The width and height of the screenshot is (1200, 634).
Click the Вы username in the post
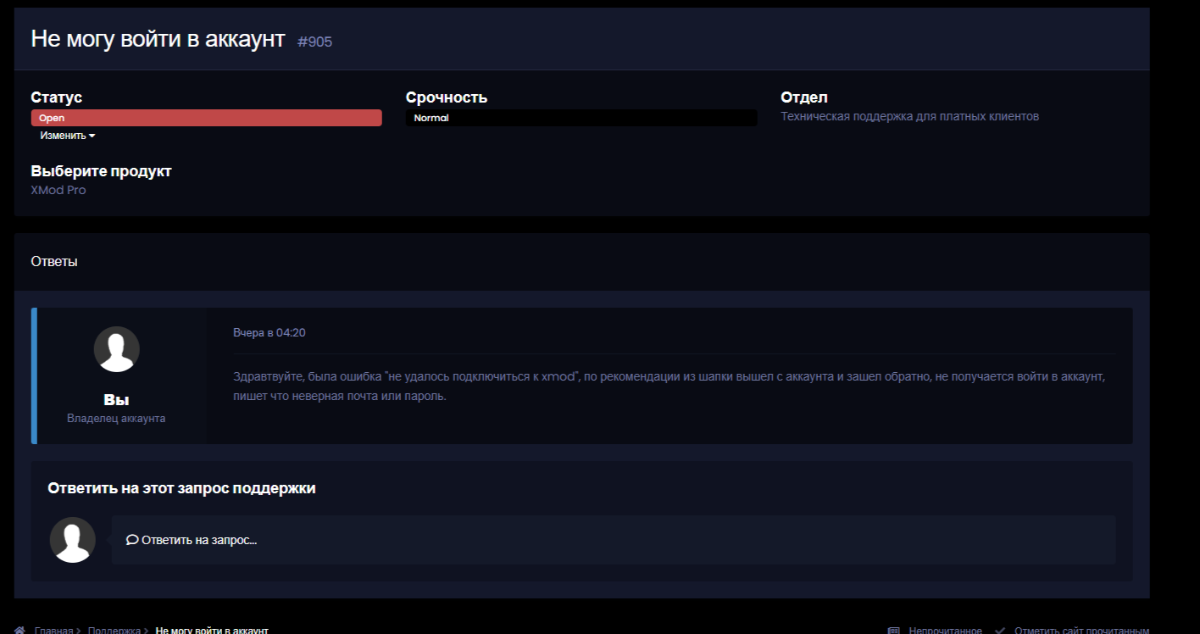tap(116, 400)
